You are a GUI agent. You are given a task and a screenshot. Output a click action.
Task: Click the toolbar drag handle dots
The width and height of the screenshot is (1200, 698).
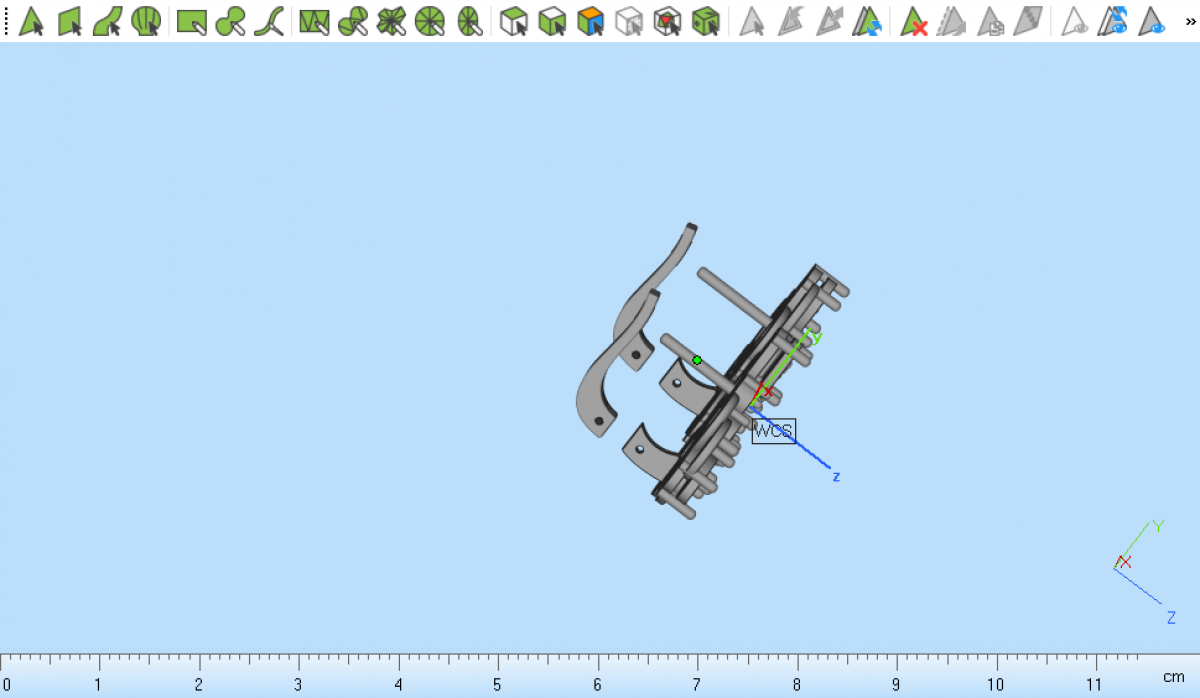pos(6,21)
